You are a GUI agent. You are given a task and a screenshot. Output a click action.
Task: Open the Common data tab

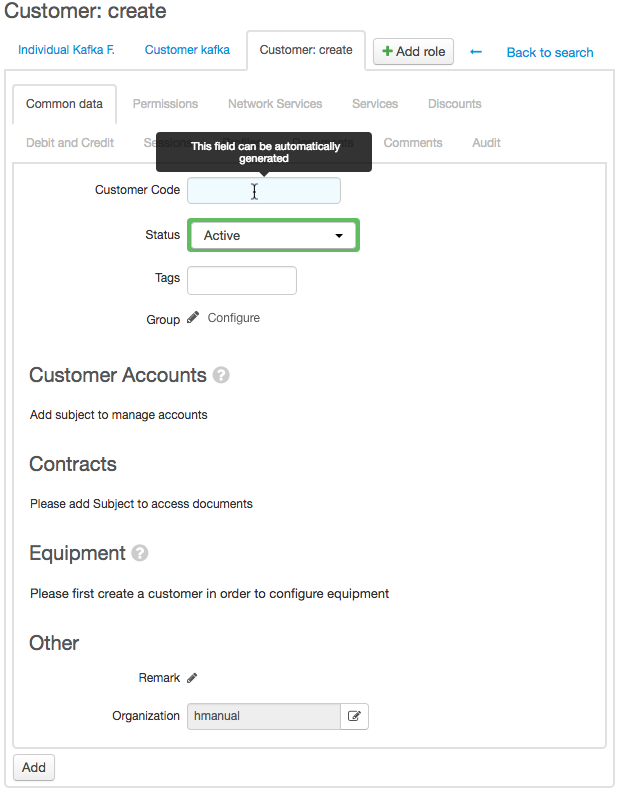click(x=65, y=104)
